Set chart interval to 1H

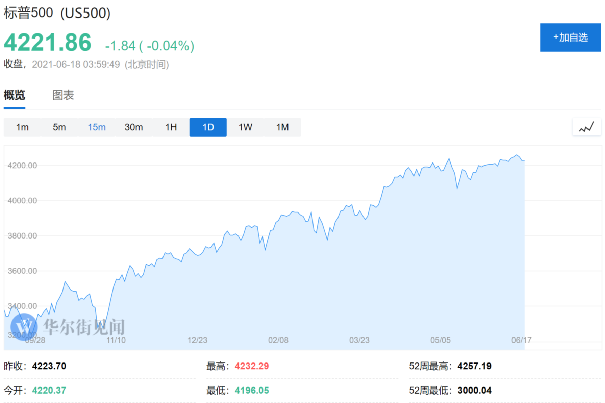[x=171, y=127]
